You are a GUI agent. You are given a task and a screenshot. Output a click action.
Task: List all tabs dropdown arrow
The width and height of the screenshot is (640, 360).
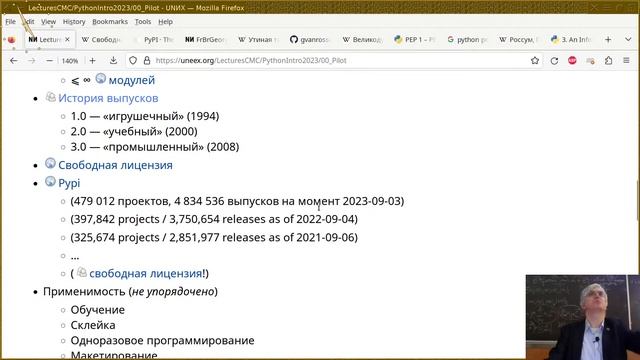tap(628, 40)
